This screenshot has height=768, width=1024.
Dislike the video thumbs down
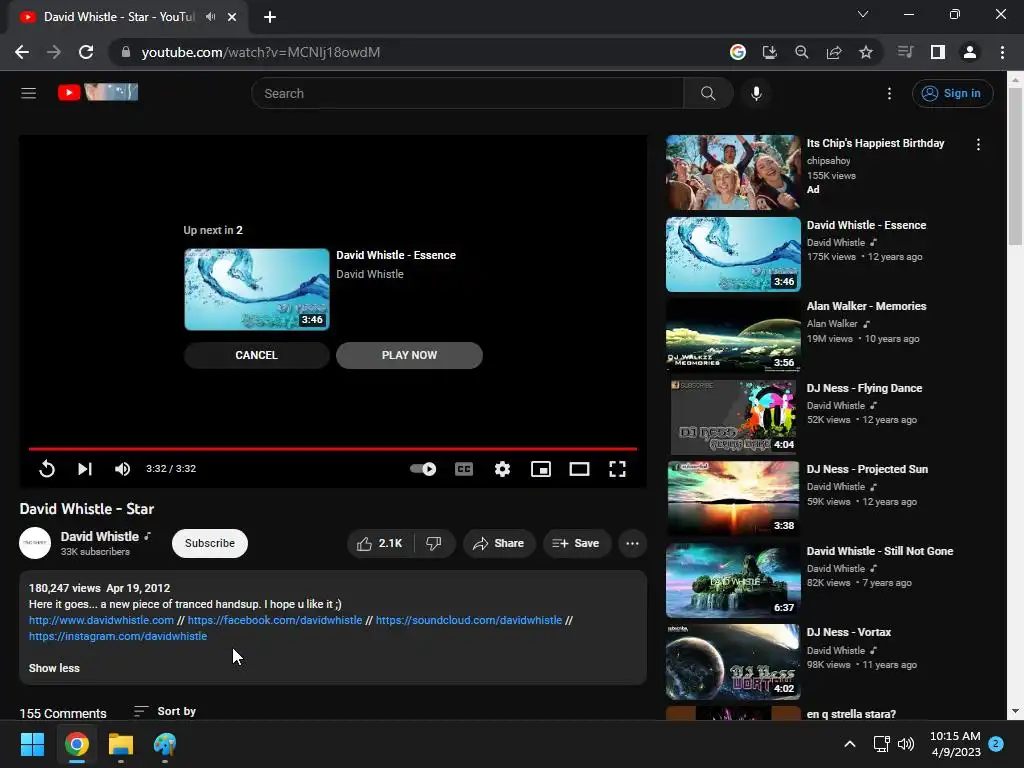434,543
